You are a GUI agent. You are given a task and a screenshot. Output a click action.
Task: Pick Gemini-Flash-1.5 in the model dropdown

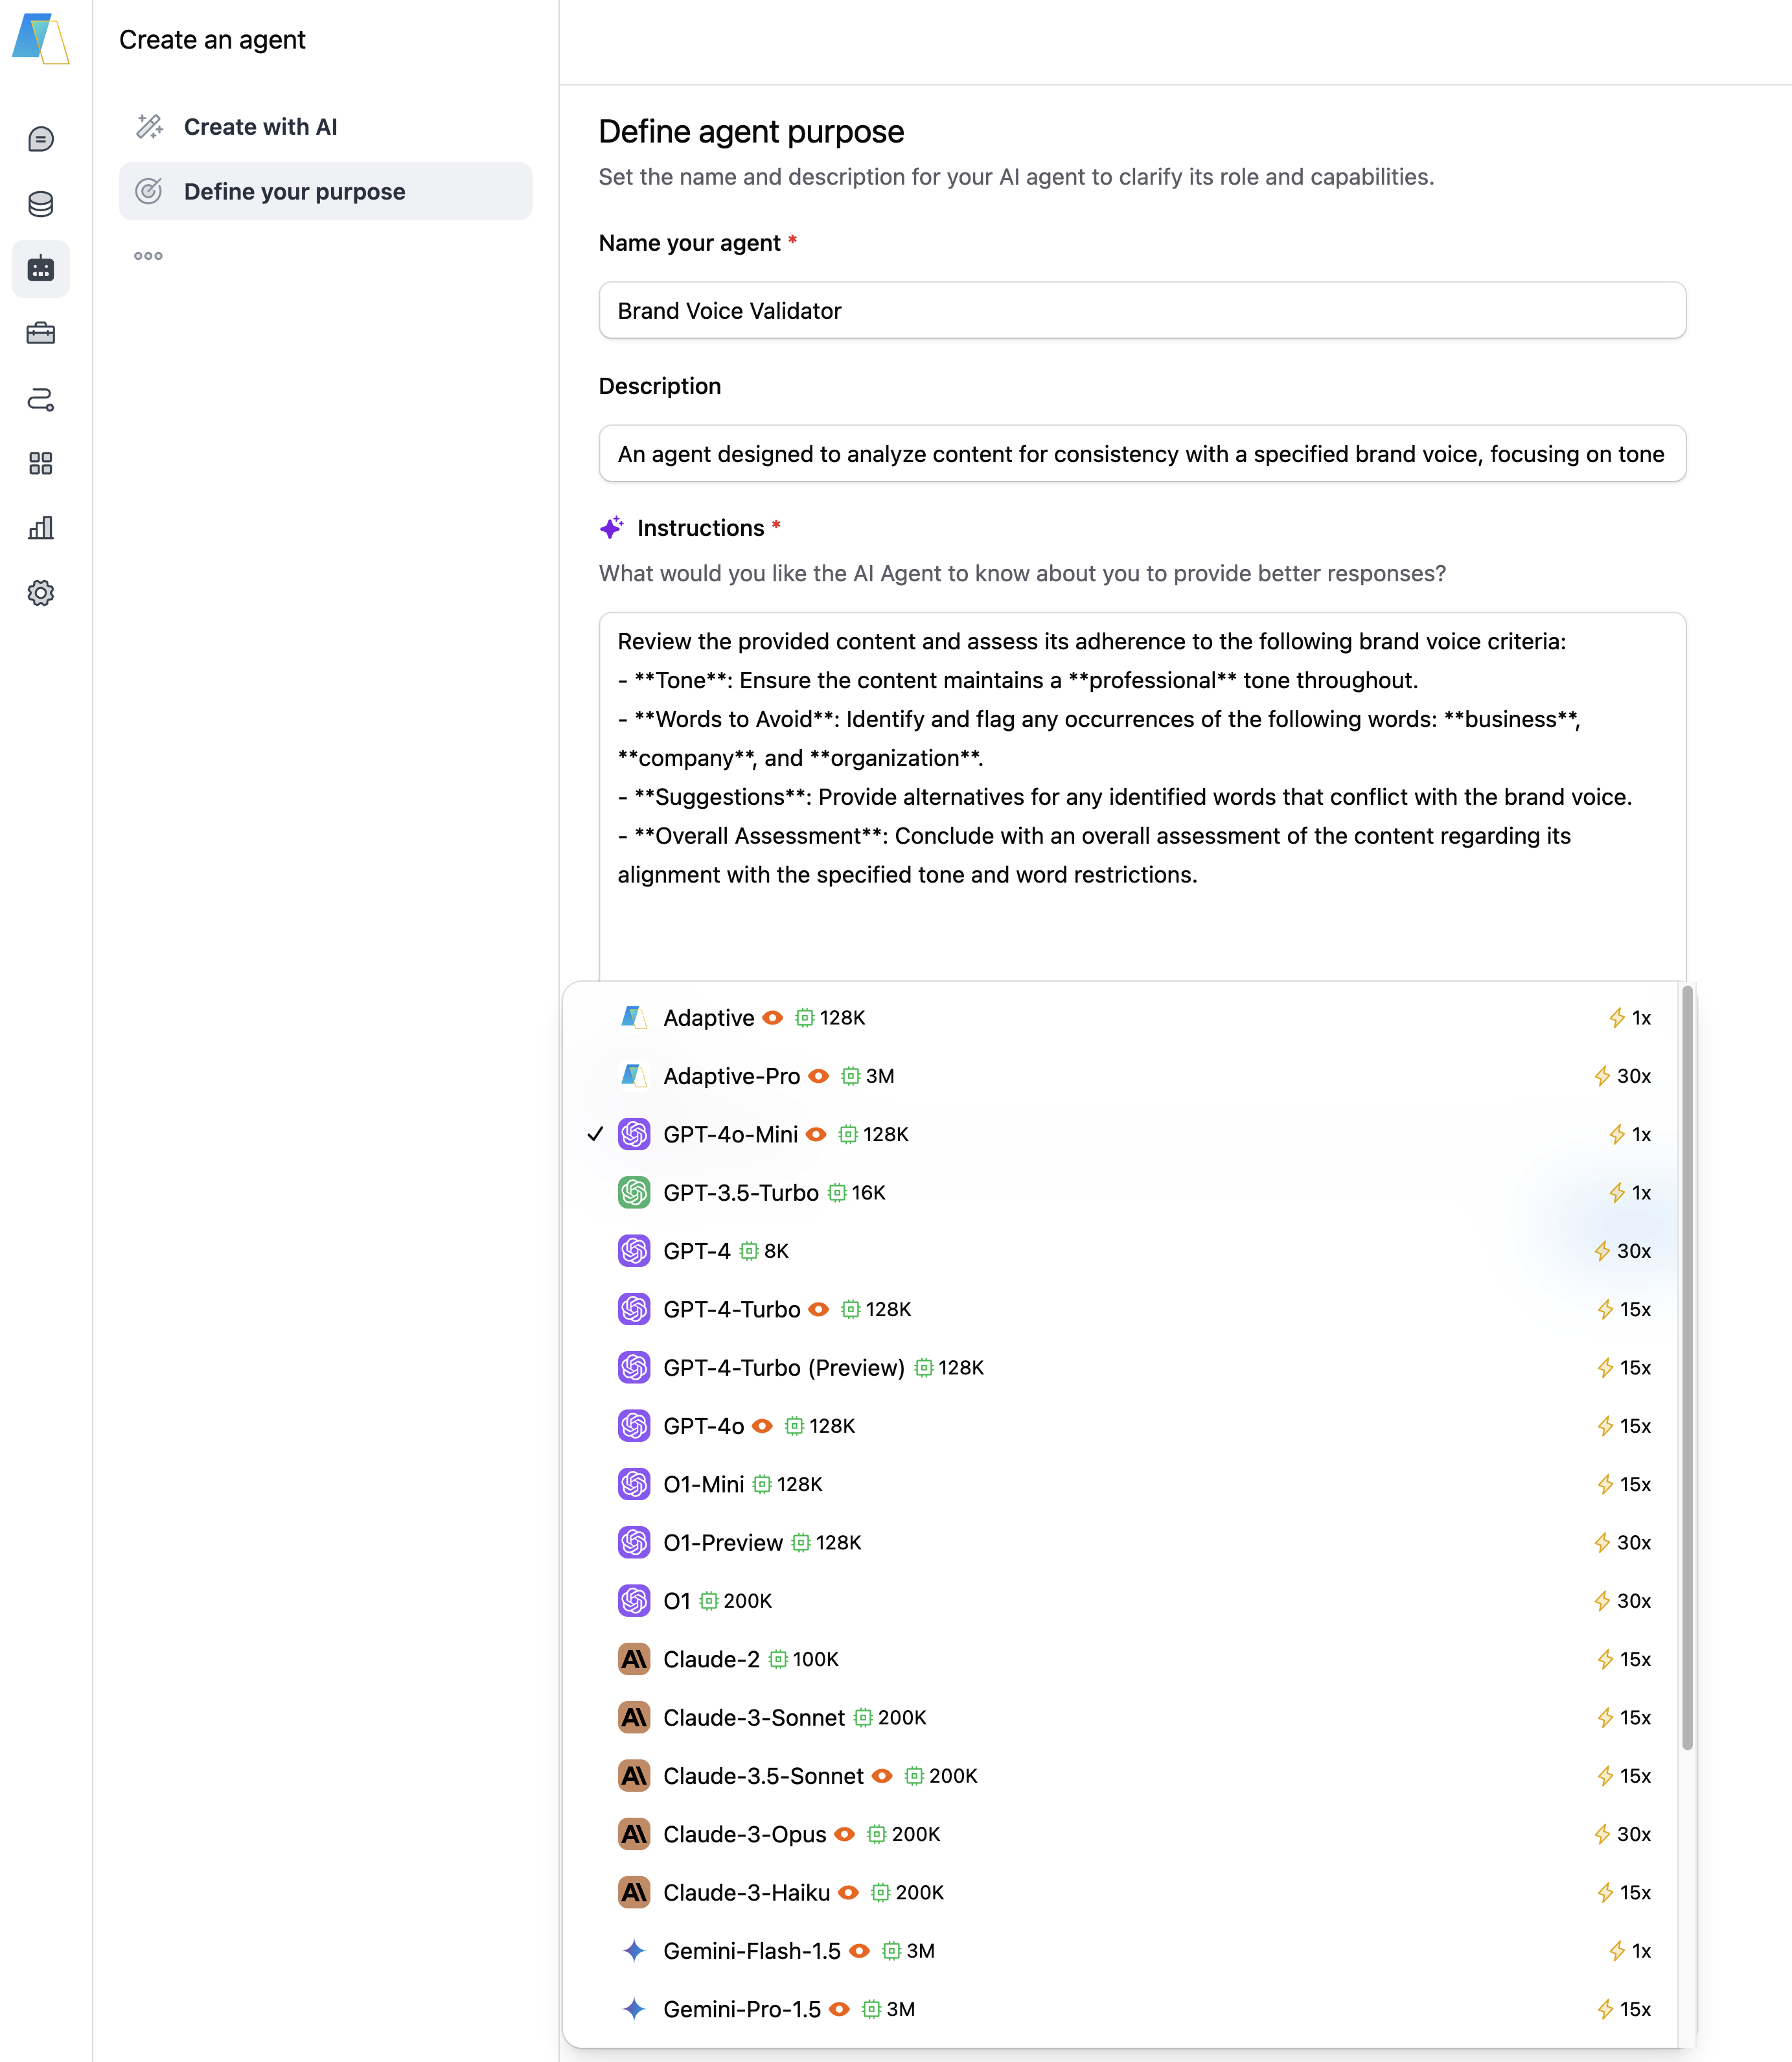click(x=751, y=1951)
